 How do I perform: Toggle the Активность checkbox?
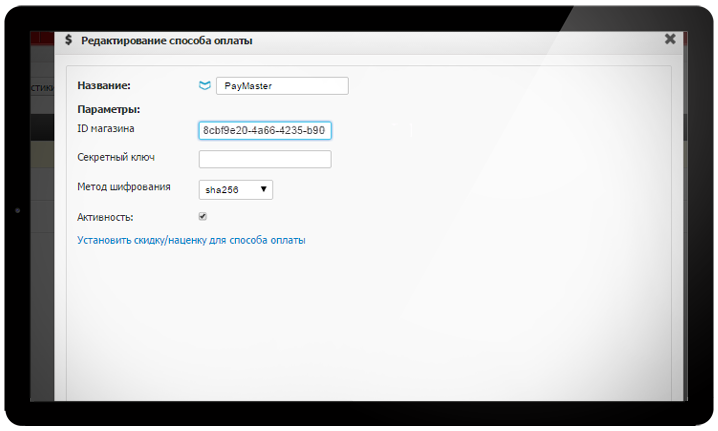coord(203,216)
